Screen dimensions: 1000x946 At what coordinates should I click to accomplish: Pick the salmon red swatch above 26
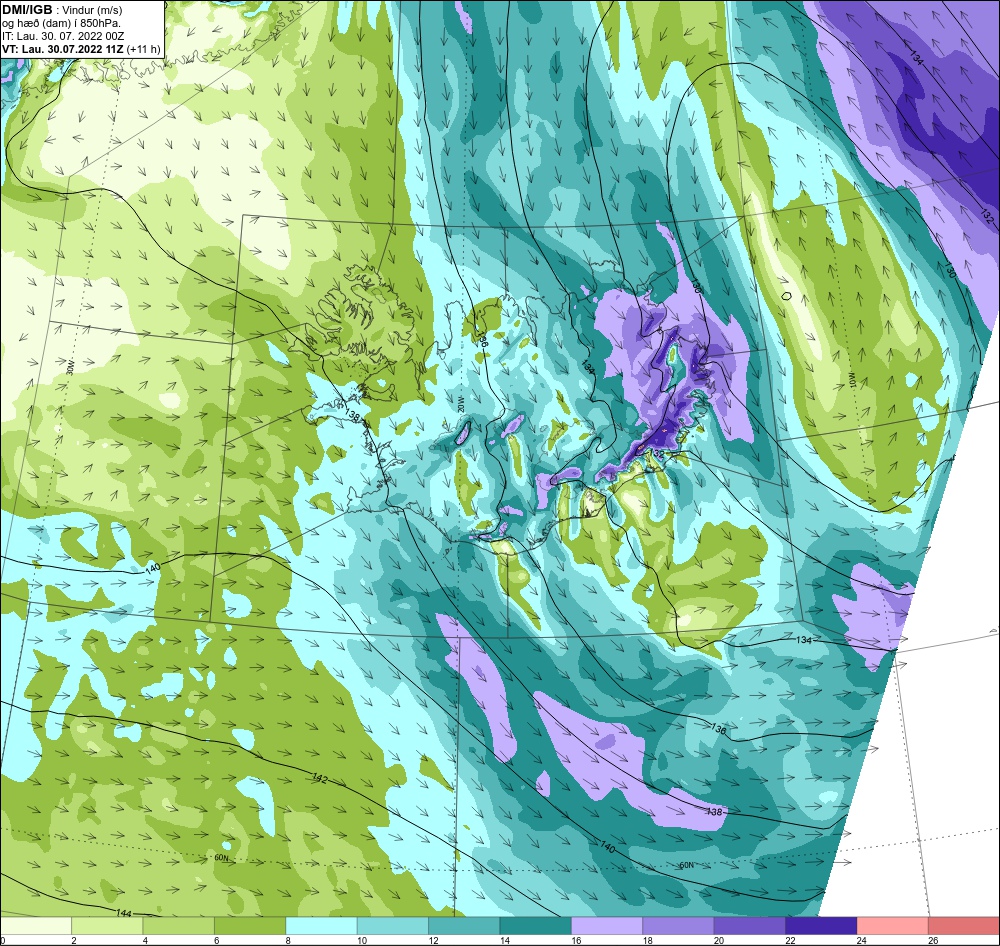click(964, 925)
